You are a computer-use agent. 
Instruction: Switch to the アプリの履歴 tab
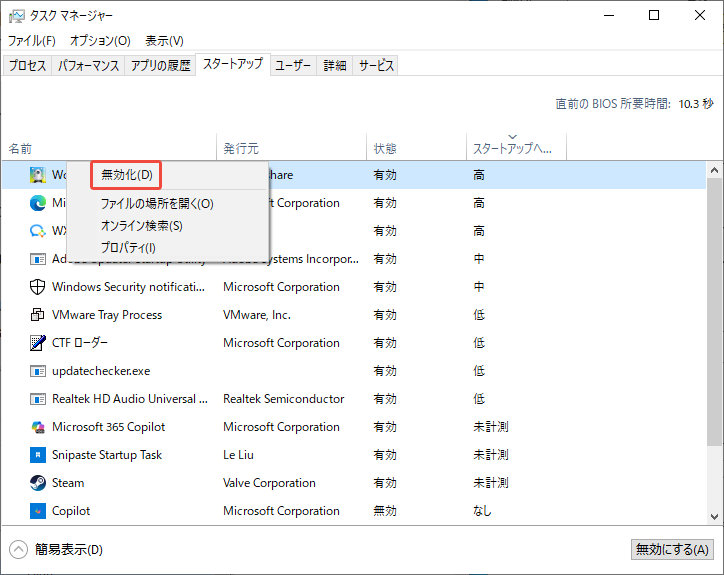point(160,66)
